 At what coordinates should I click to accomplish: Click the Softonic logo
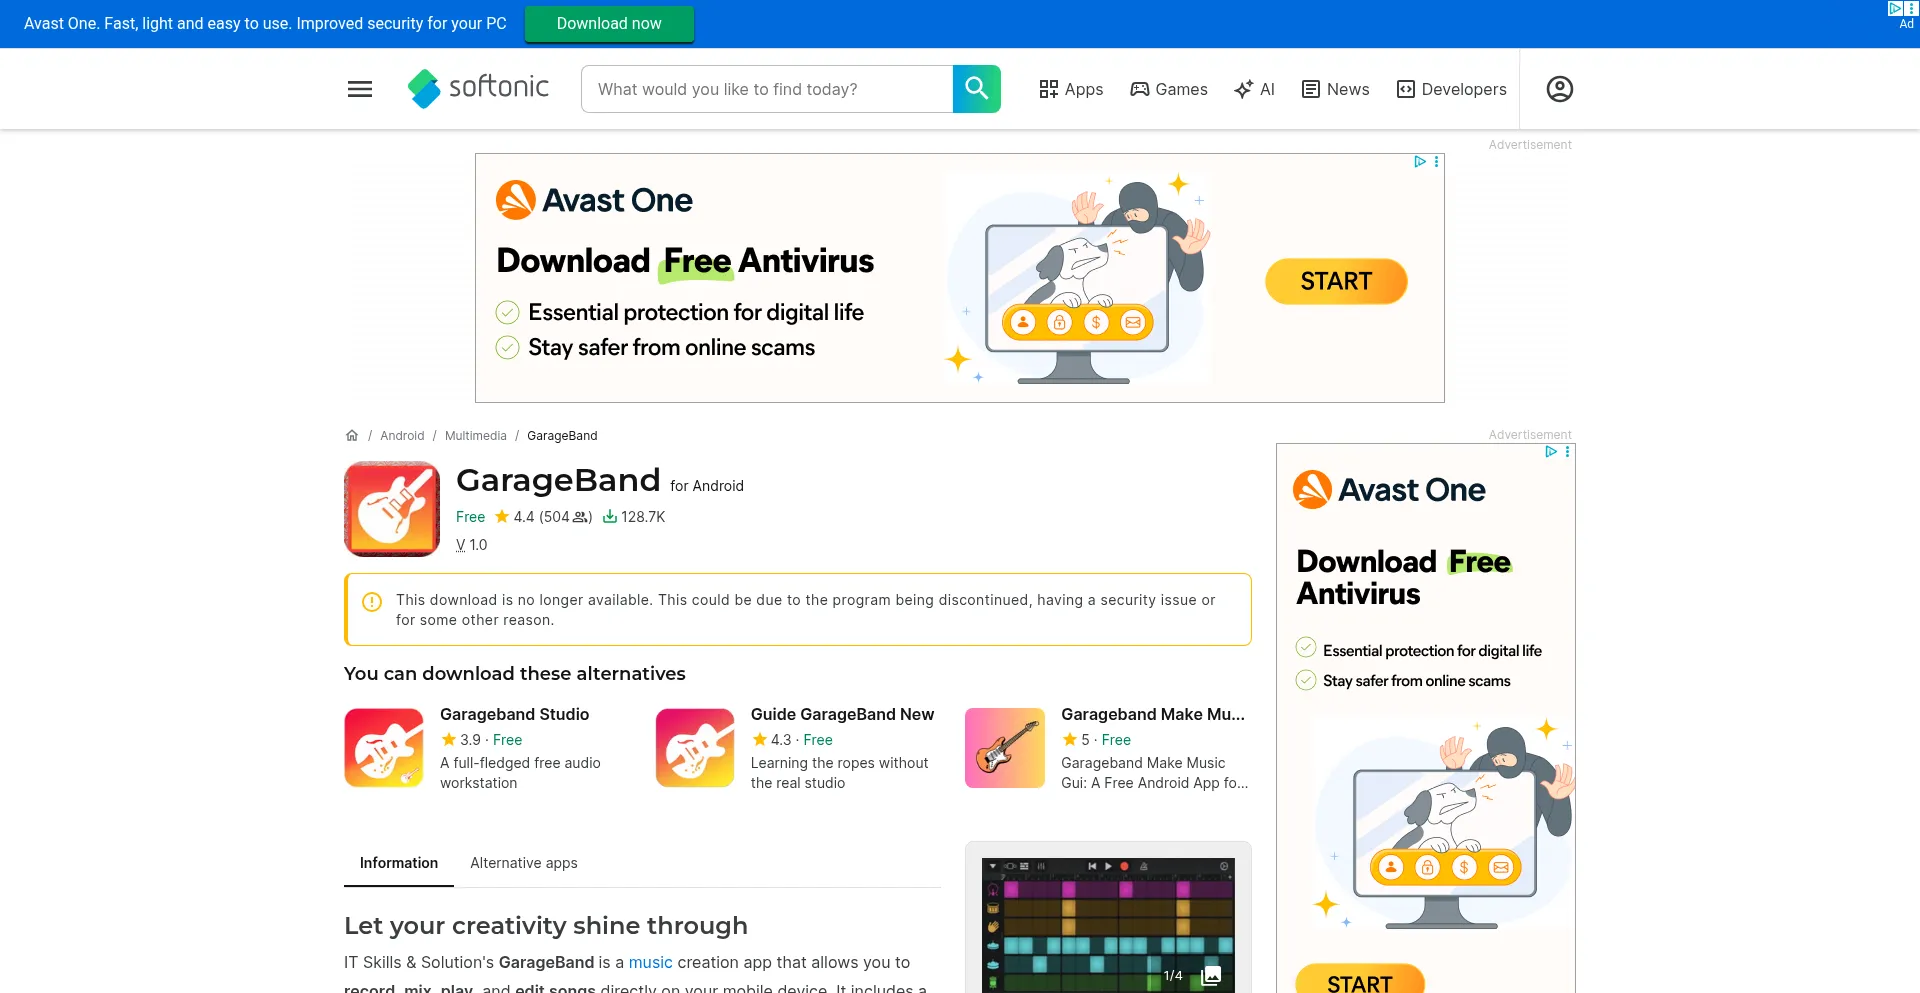pyautogui.click(x=478, y=88)
